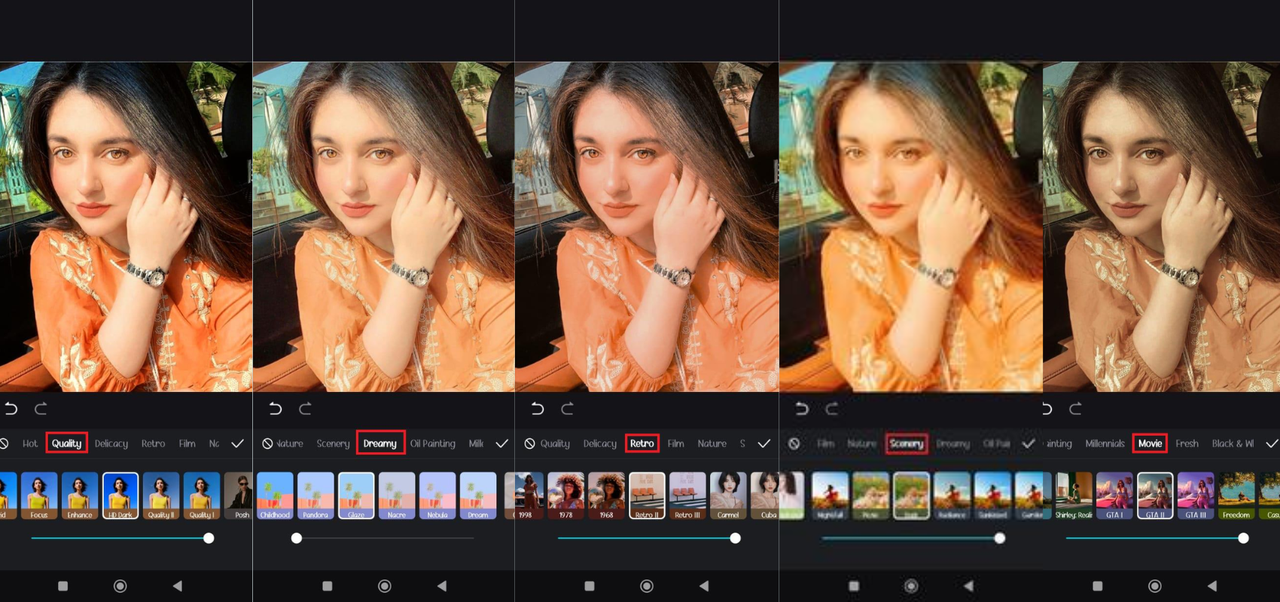Tap the undo arrow in the Retro screen

537,409
